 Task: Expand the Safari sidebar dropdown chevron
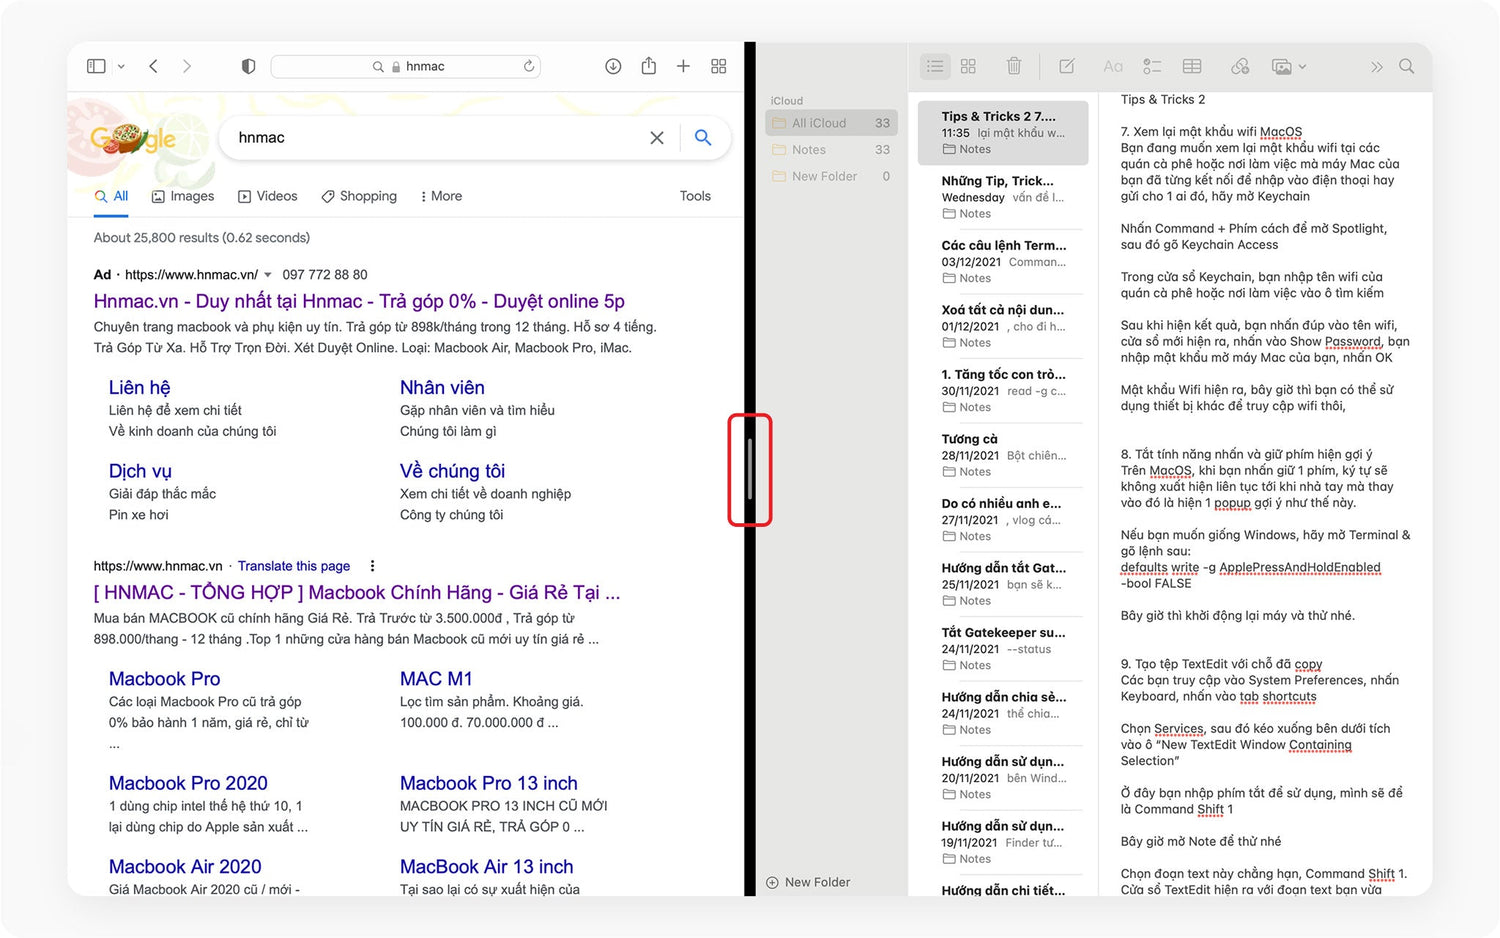pos(121,67)
